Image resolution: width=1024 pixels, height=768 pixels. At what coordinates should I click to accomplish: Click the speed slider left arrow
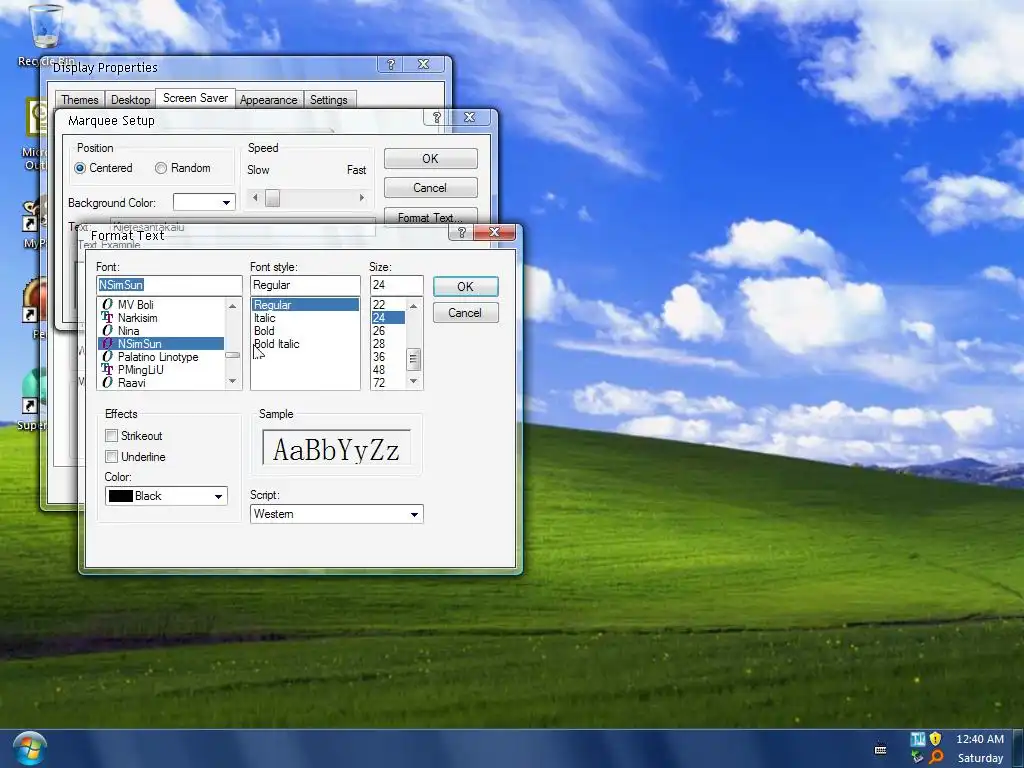pyautogui.click(x=255, y=198)
